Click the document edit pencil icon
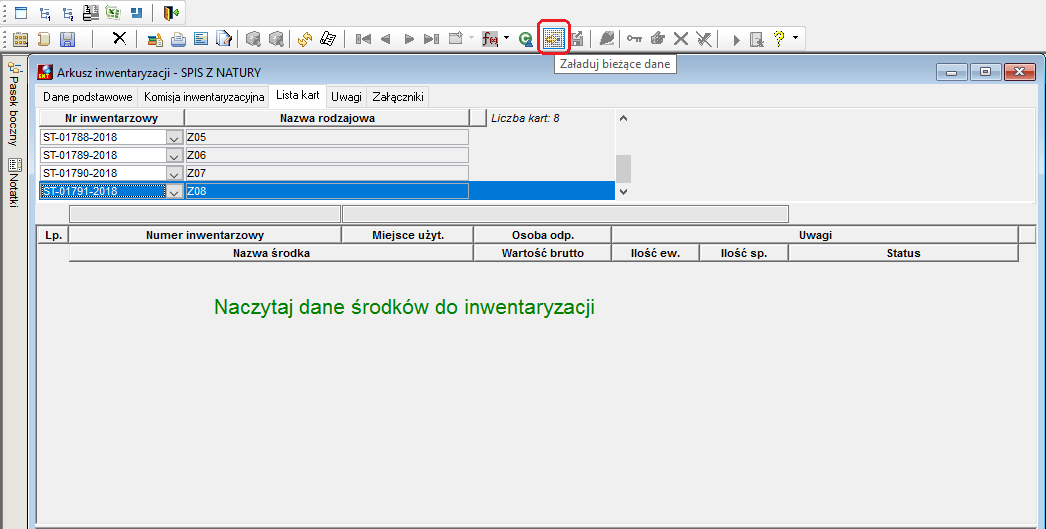The image size is (1046, 529). pyautogui.click(x=223, y=39)
